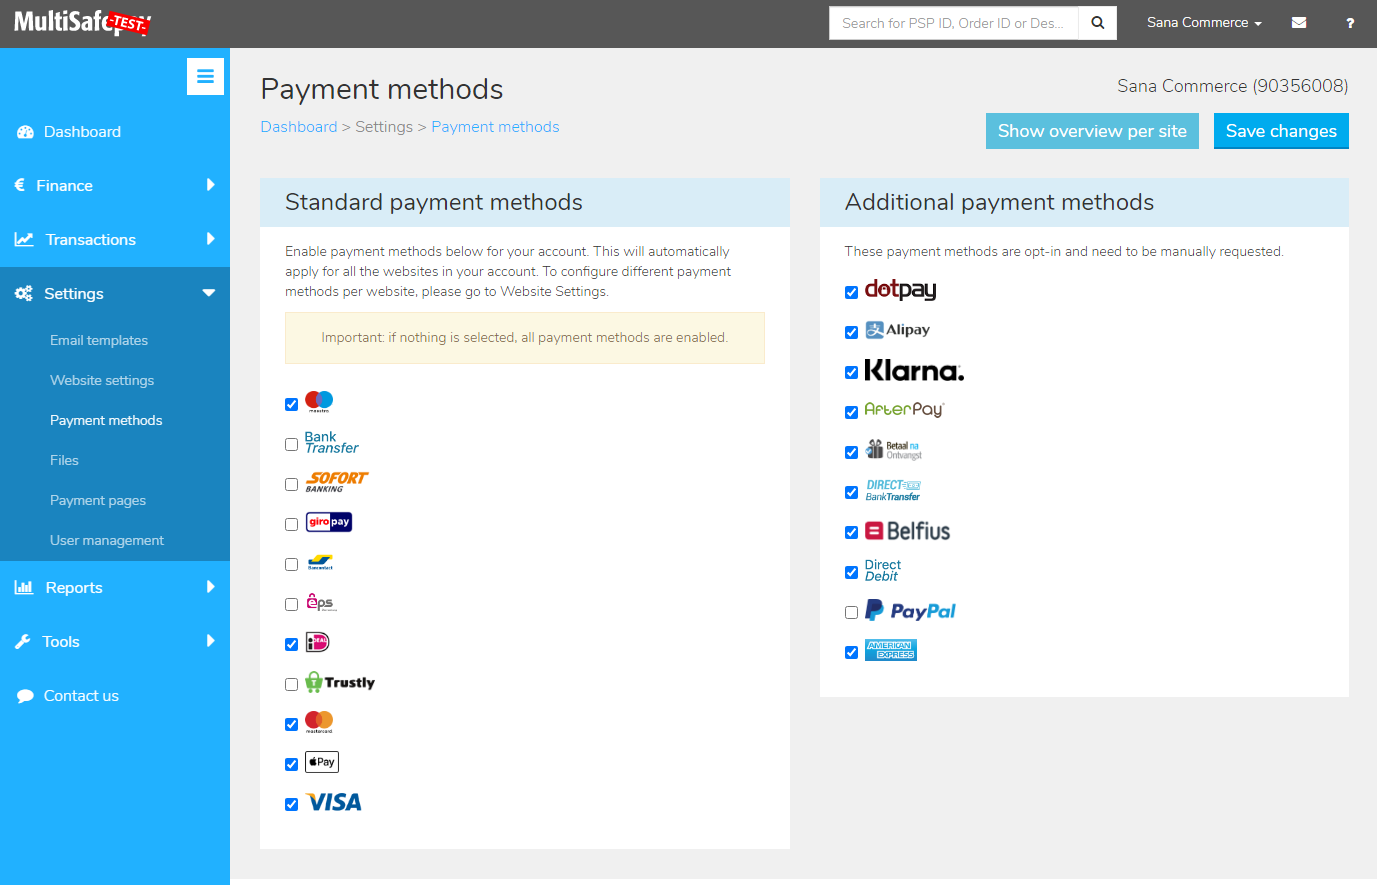Enable the SOFORT Banking checkbox
This screenshot has height=885, width=1377.
pyautogui.click(x=291, y=484)
